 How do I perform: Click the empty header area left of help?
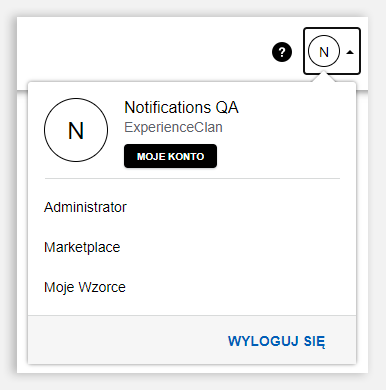tap(143, 52)
